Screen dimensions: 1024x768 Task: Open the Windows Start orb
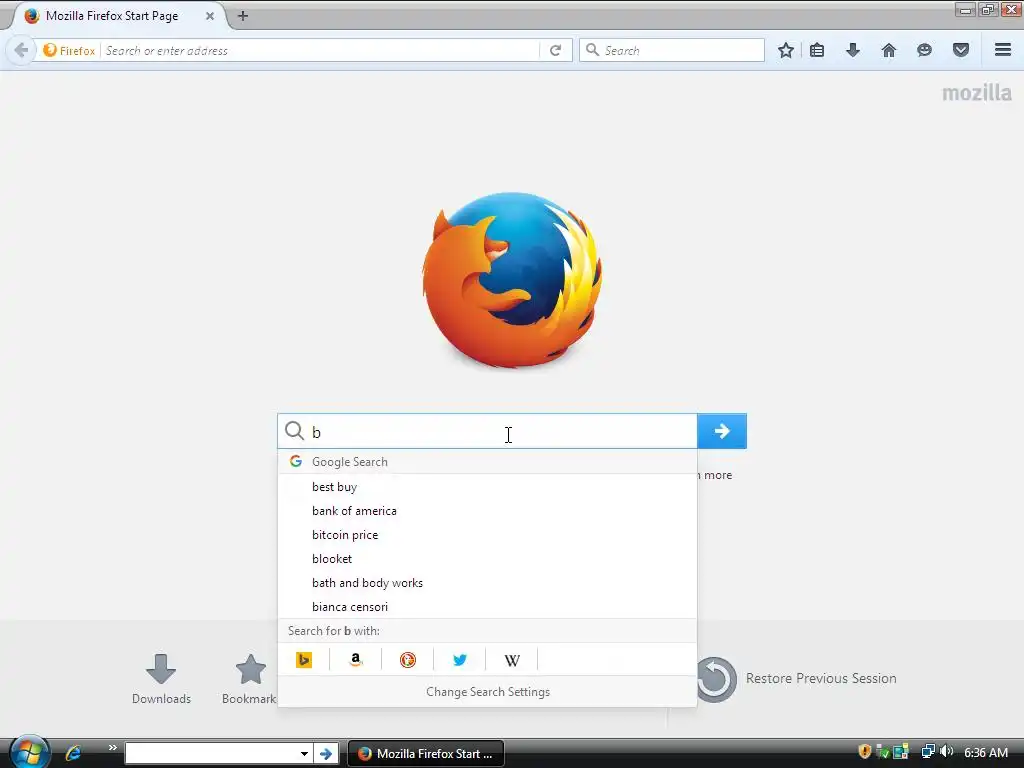30,752
